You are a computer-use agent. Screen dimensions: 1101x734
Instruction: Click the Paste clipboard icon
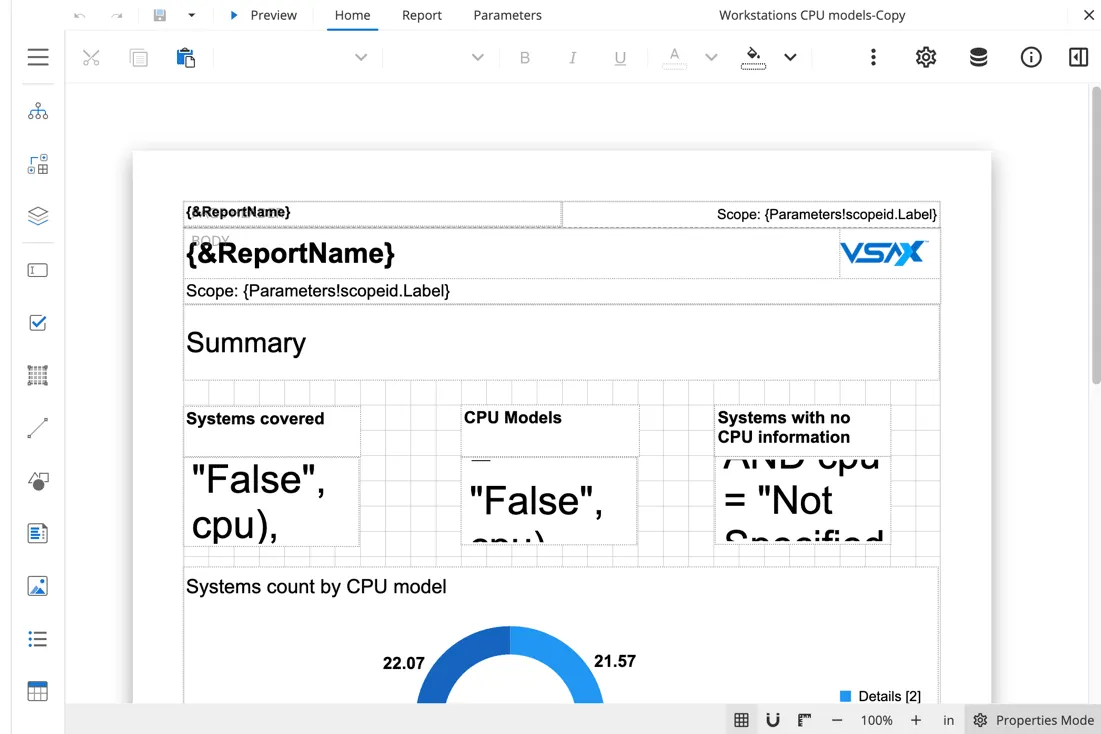(x=186, y=57)
